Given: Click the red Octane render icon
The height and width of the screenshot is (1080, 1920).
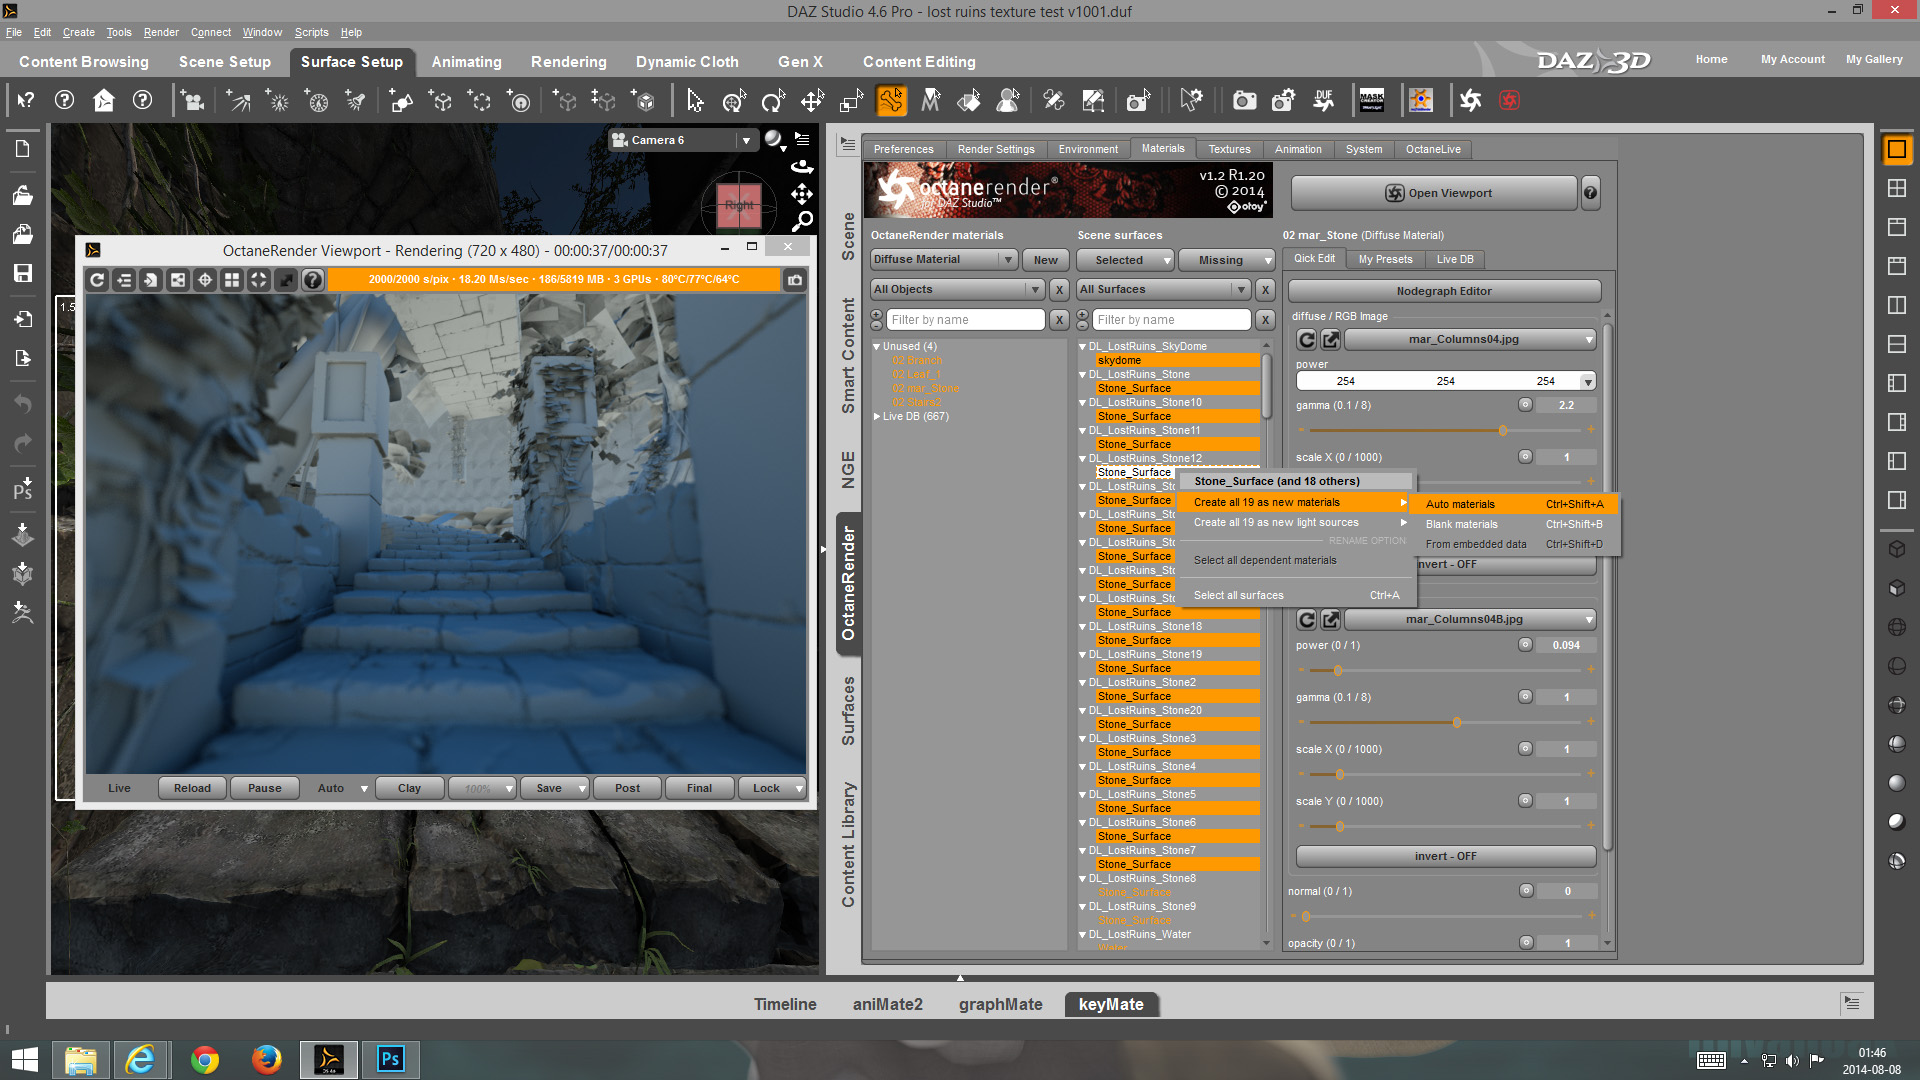Looking at the screenshot, I should (x=1509, y=100).
